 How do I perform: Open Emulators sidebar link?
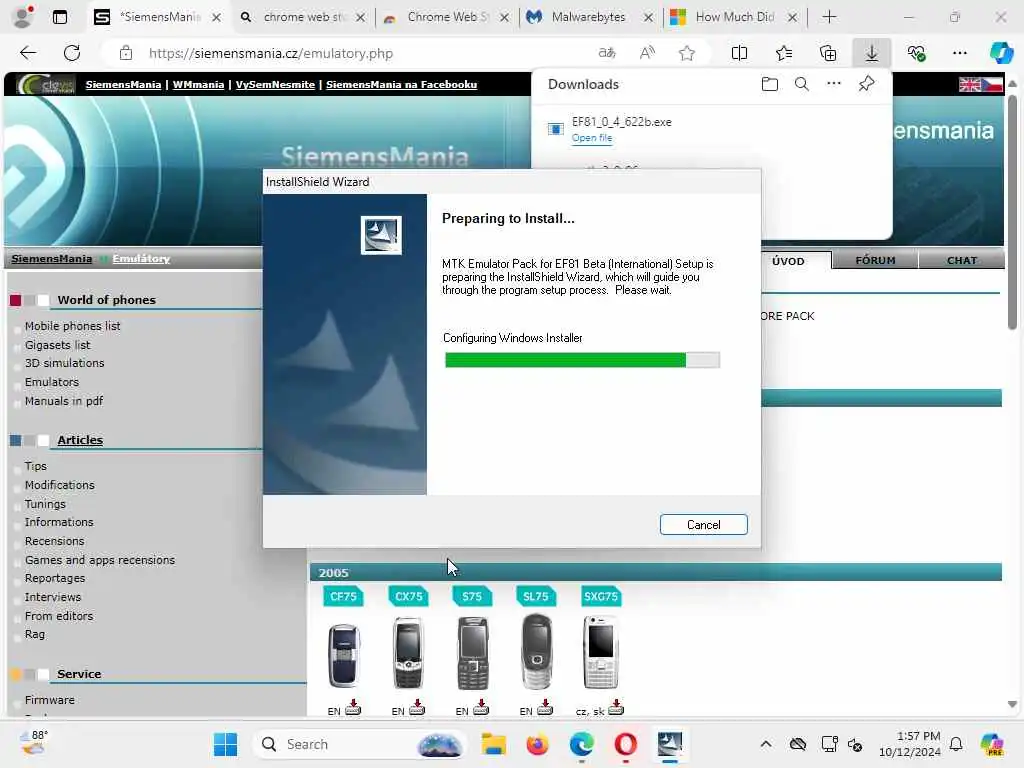52,382
